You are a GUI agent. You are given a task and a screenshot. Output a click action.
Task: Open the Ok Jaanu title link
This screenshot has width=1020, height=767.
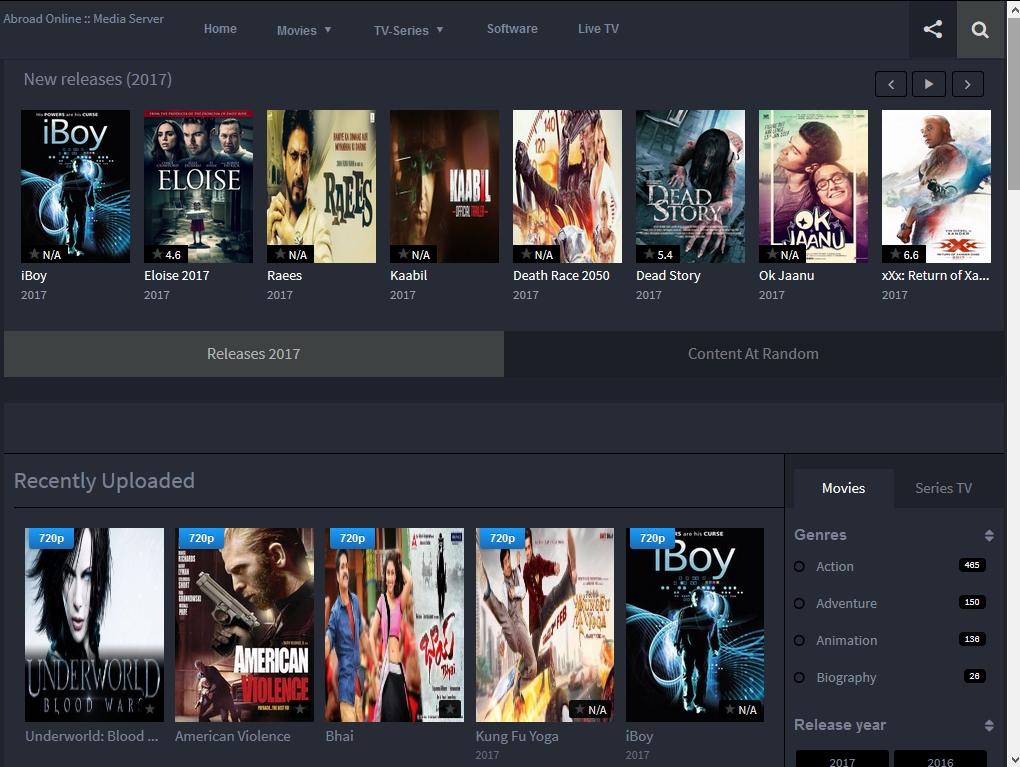[786, 276]
